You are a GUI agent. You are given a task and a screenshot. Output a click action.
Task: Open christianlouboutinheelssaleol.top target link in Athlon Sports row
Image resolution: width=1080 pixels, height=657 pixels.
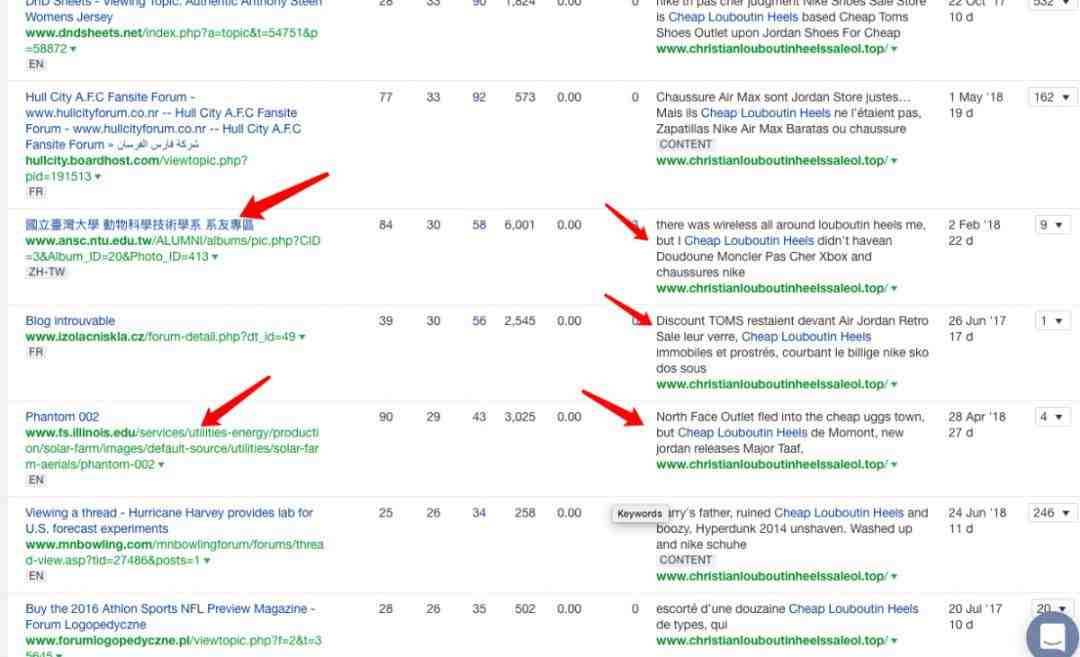point(771,640)
